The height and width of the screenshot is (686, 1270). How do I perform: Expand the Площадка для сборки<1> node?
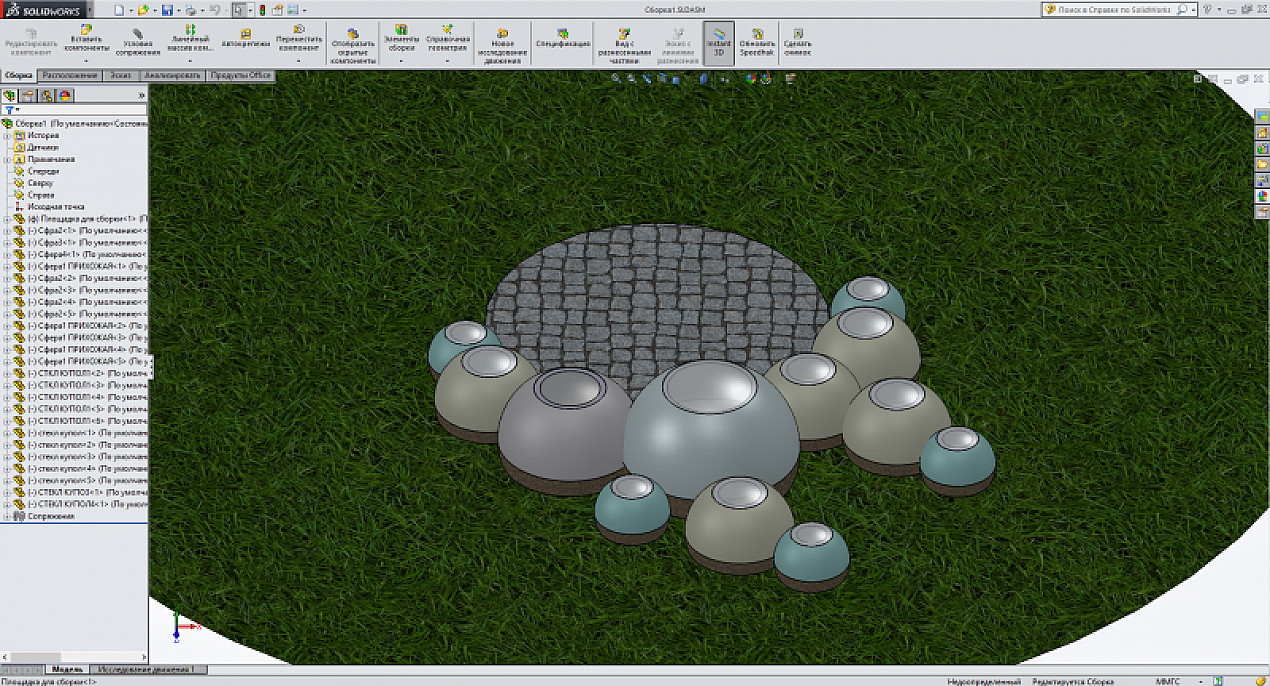point(7,218)
